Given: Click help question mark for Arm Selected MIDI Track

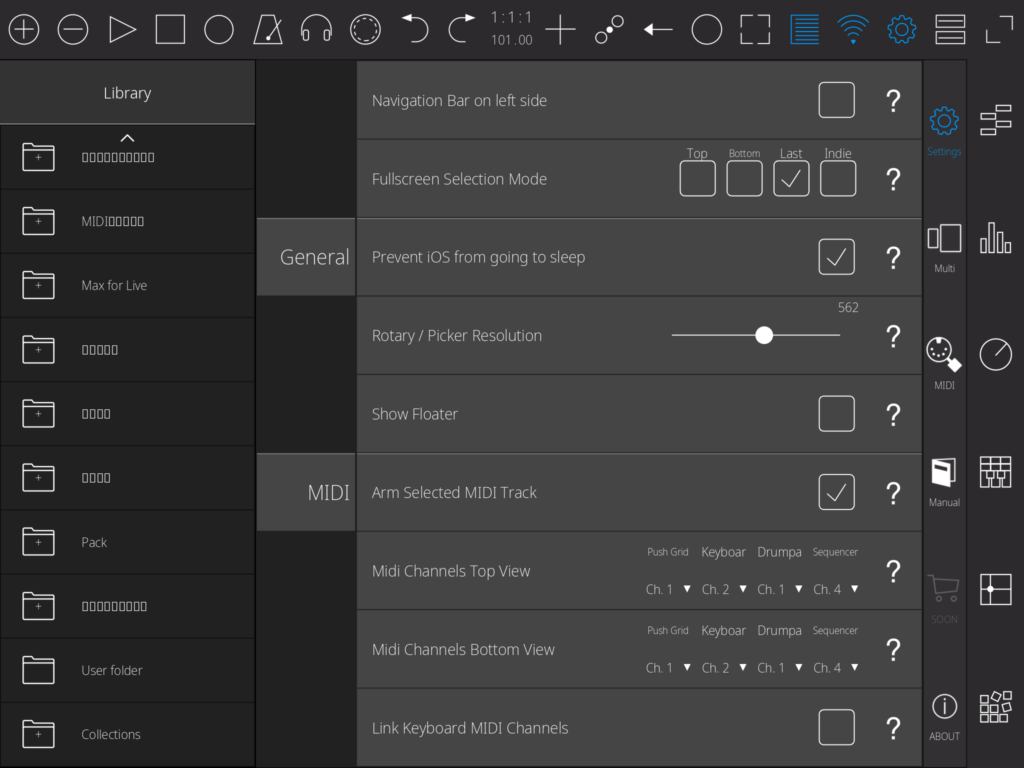Looking at the screenshot, I should pos(893,493).
